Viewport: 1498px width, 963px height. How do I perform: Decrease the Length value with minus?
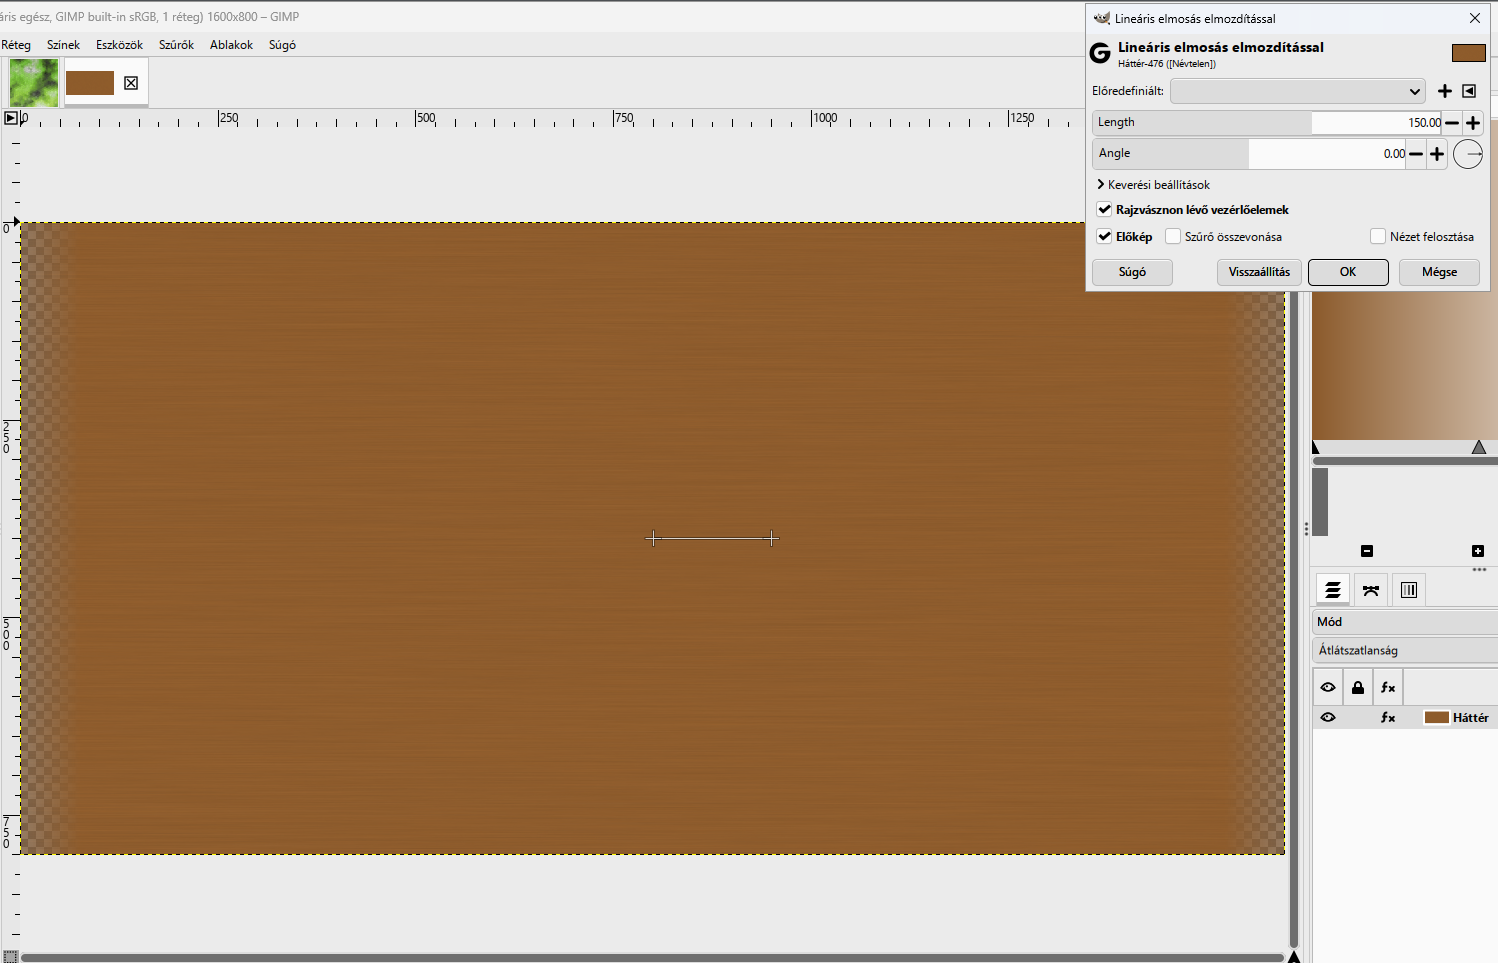(x=1452, y=123)
